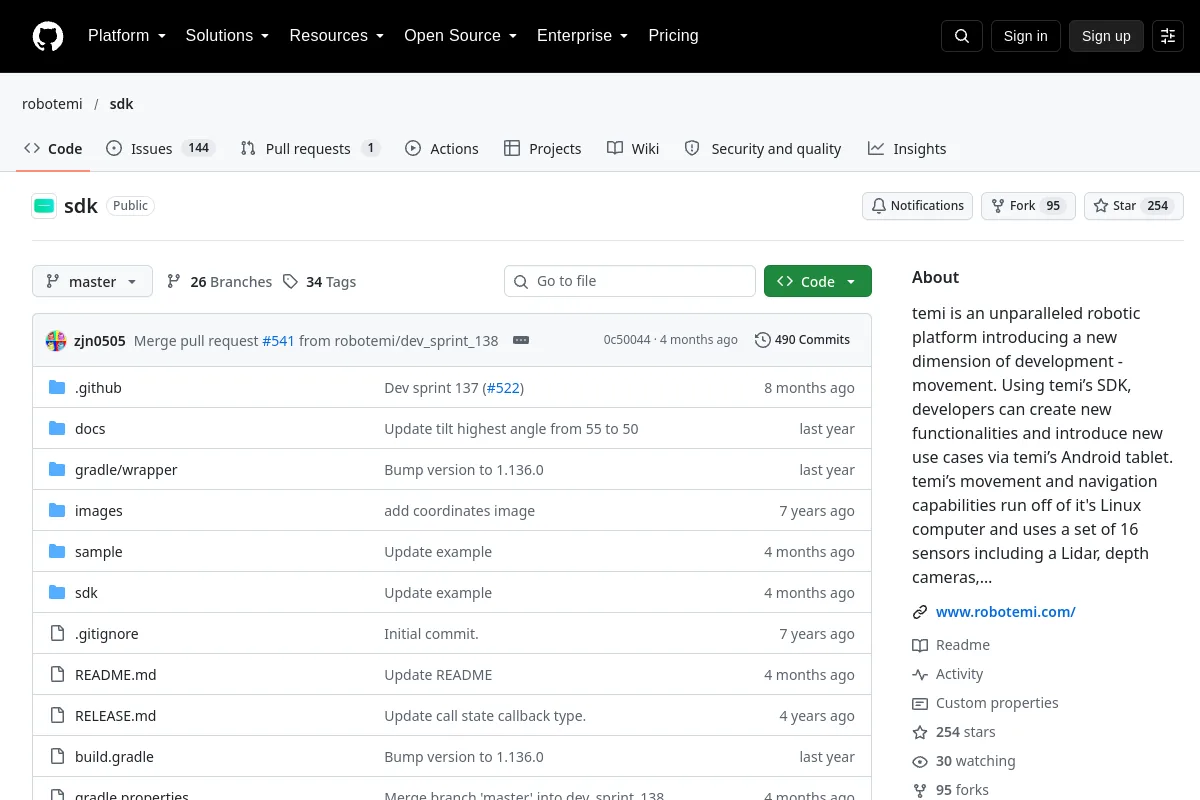Screen dimensions: 1200x800
Task: Click the build.gradle file icon
Action: (x=57, y=757)
